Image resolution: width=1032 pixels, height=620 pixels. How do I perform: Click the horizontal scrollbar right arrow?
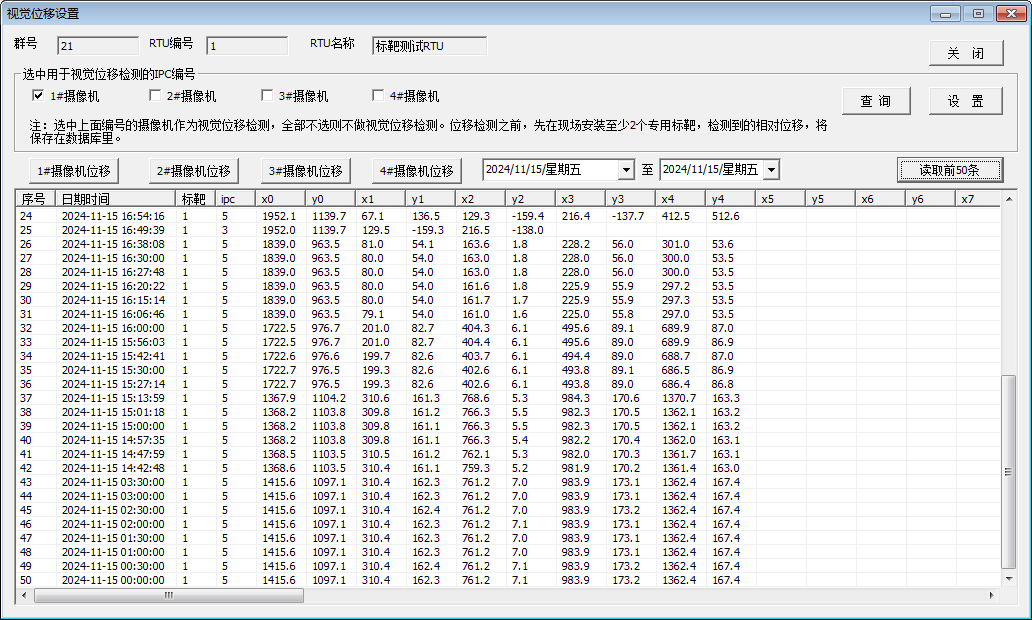click(992, 595)
